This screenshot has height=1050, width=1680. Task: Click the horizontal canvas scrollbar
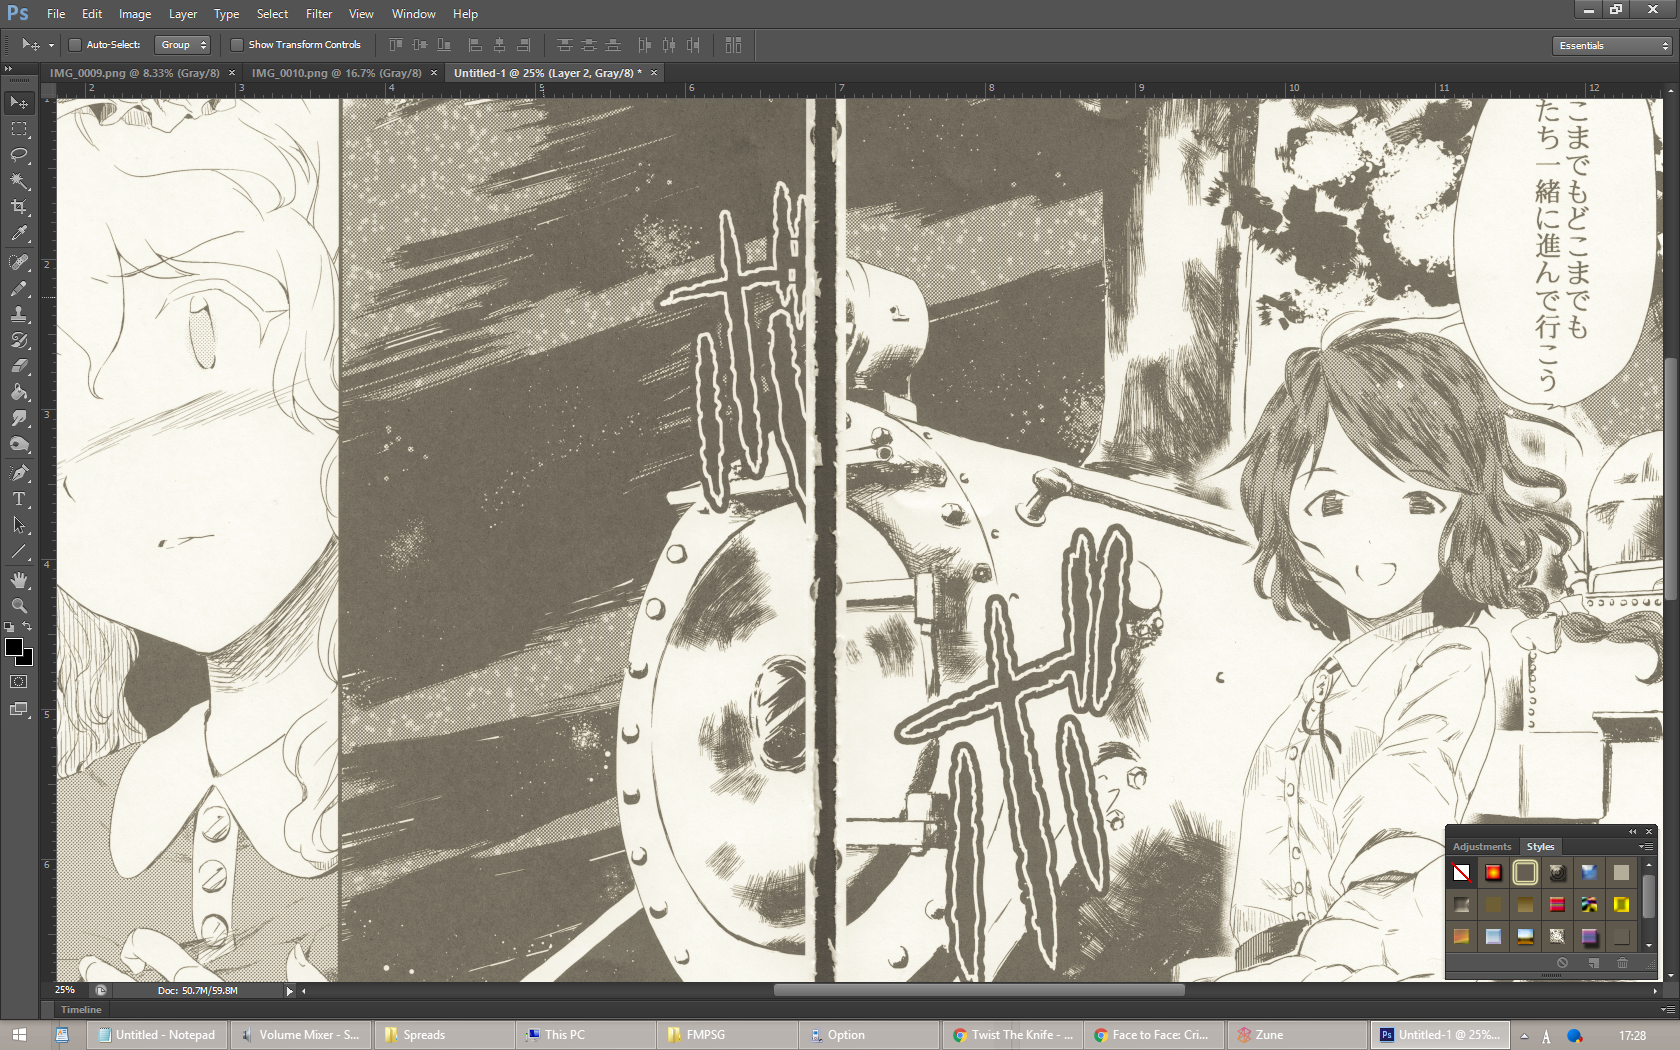tap(979, 991)
